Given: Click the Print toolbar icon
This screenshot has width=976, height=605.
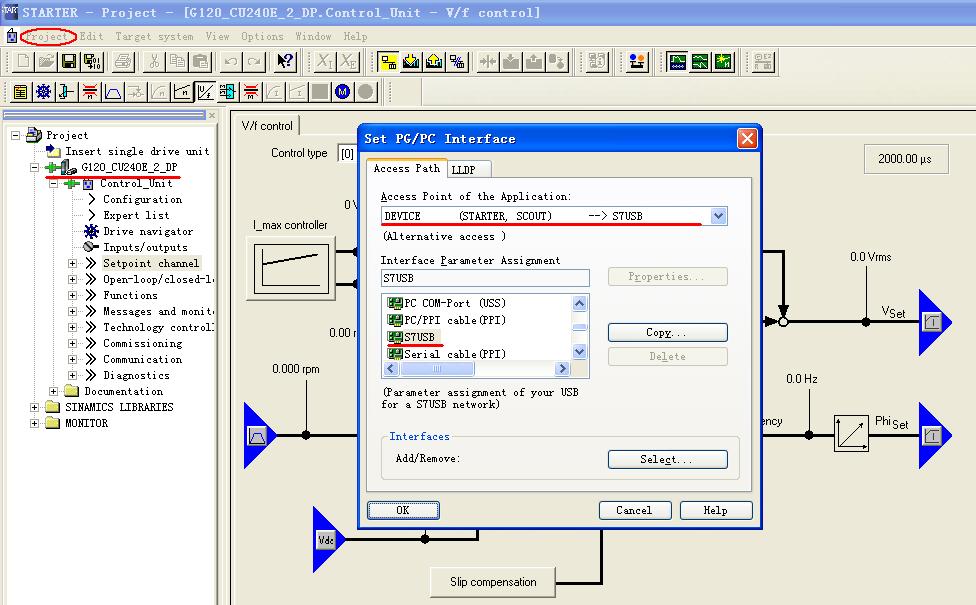Looking at the screenshot, I should (x=123, y=61).
